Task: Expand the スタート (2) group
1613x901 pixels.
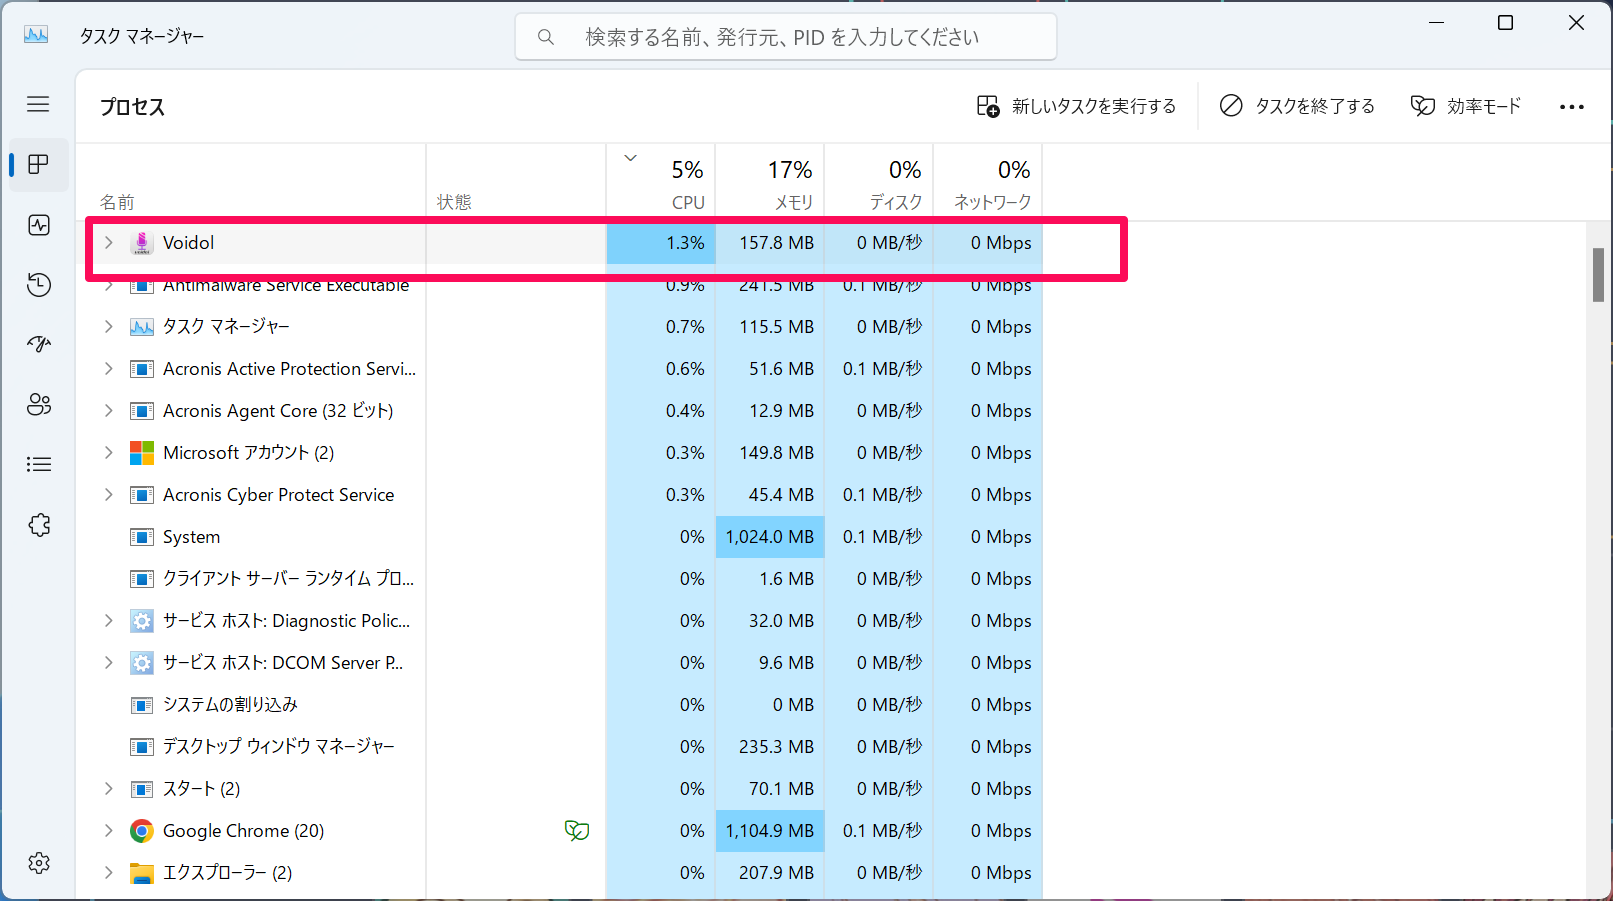Action: pyautogui.click(x=109, y=789)
